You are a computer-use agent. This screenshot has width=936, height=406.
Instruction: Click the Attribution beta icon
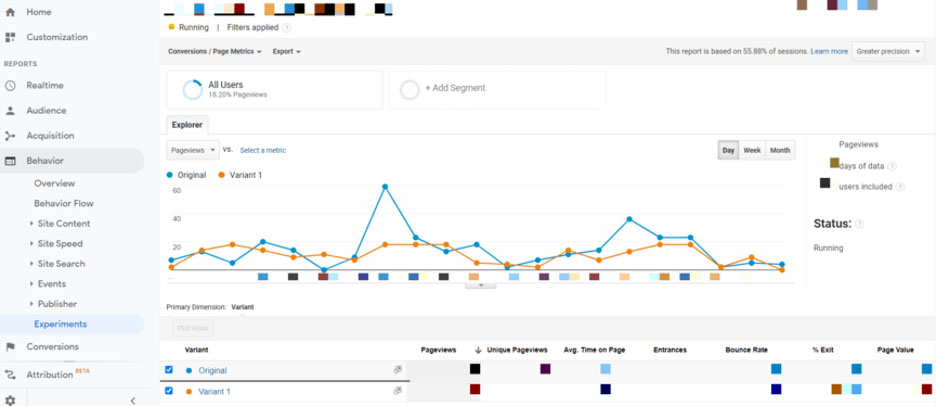coord(10,375)
